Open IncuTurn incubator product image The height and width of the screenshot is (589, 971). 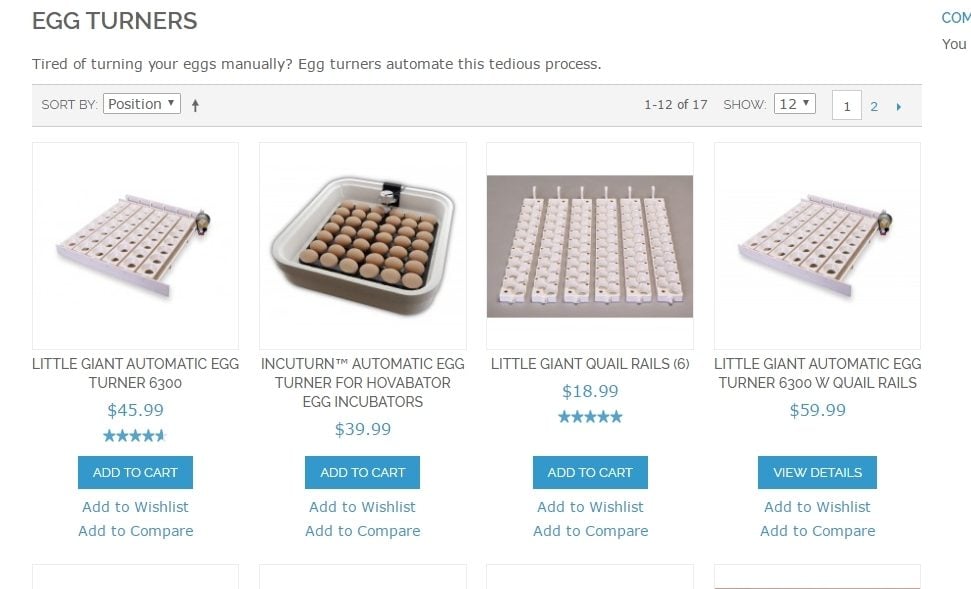pos(362,246)
